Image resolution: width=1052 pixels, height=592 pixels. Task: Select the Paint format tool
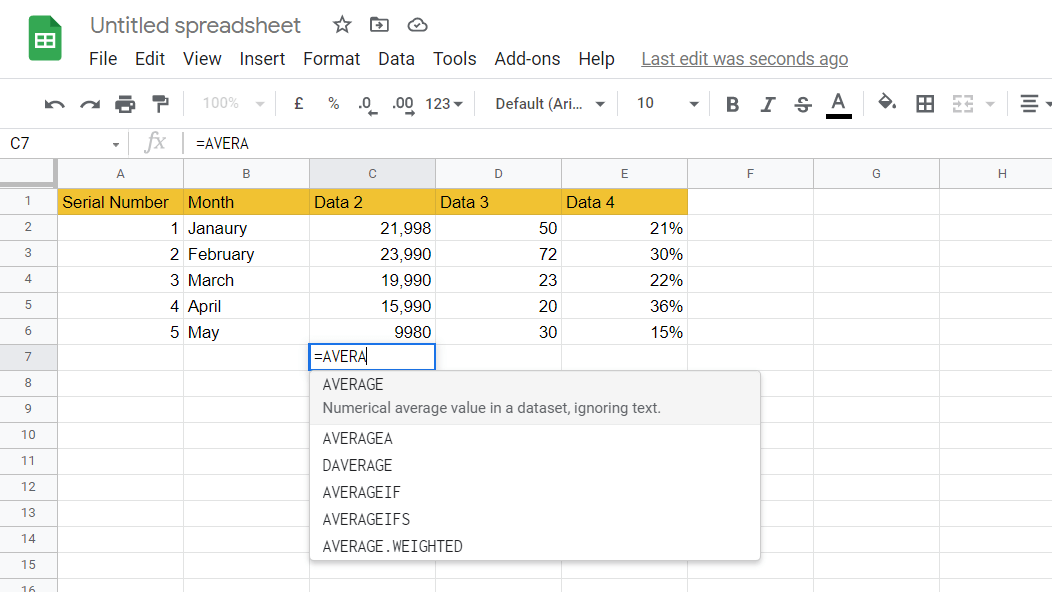point(160,104)
